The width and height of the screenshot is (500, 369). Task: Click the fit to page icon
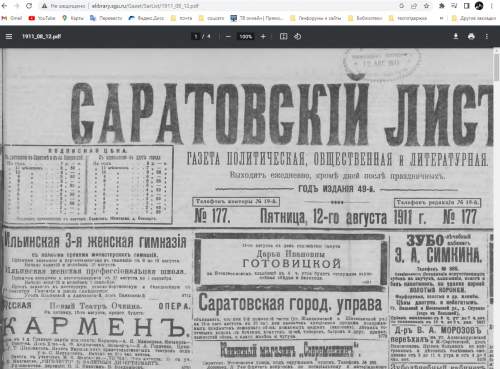click(283, 36)
